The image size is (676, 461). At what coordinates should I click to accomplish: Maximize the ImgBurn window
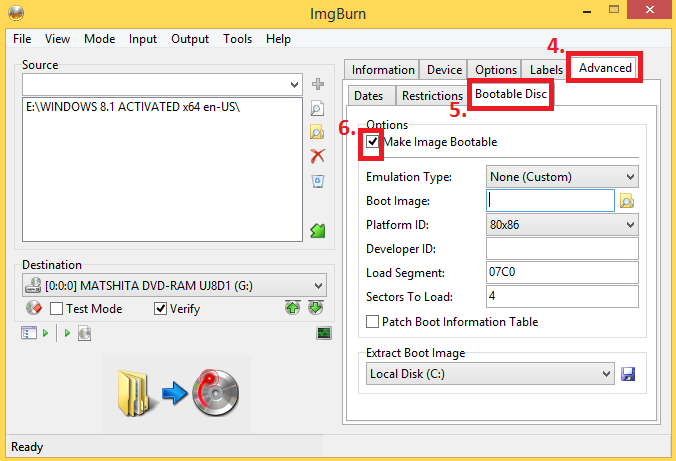point(614,9)
